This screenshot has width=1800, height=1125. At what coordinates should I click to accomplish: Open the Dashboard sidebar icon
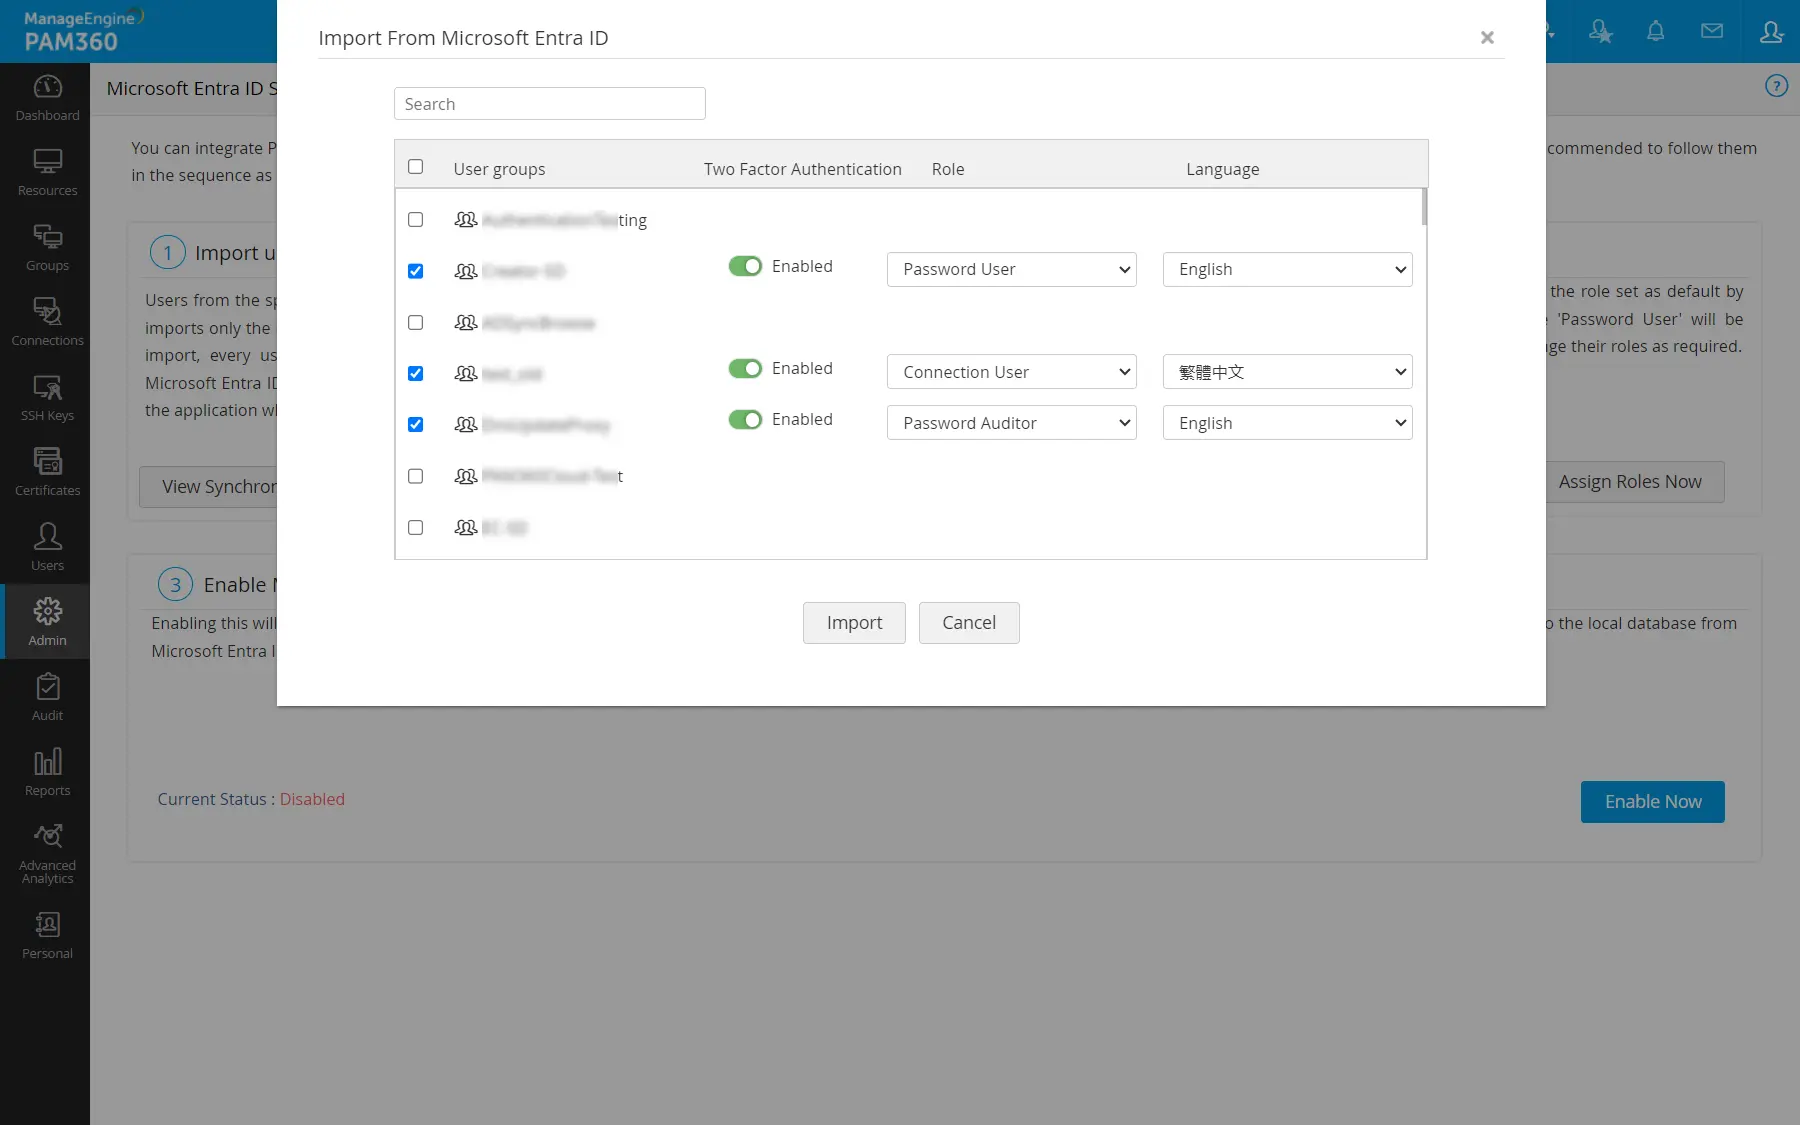point(47,98)
